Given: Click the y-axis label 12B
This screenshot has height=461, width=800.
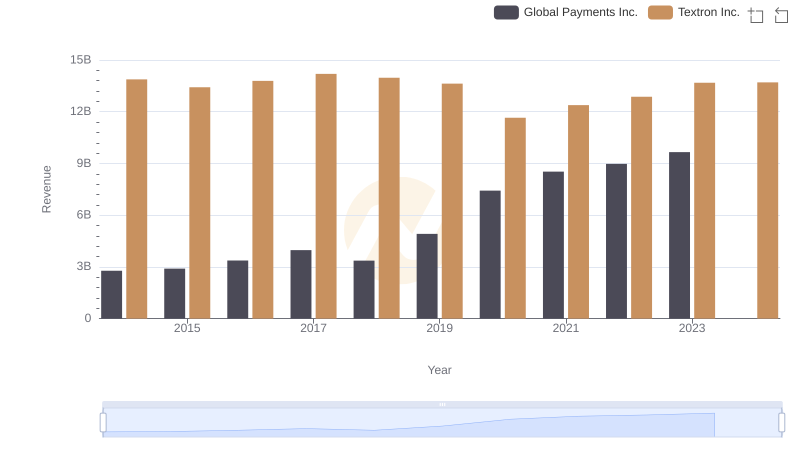Looking at the screenshot, I should tap(81, 111).
